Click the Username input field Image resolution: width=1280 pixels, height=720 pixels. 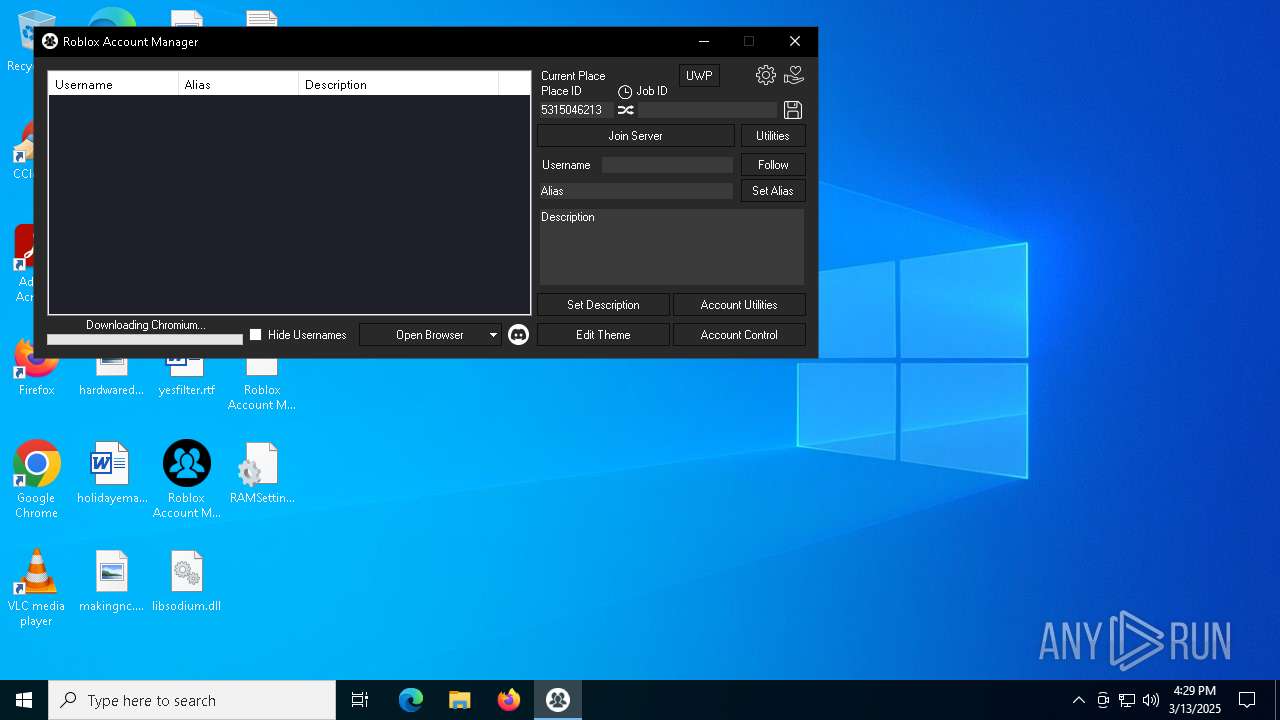pyautogui.click(x=667, y=165)
